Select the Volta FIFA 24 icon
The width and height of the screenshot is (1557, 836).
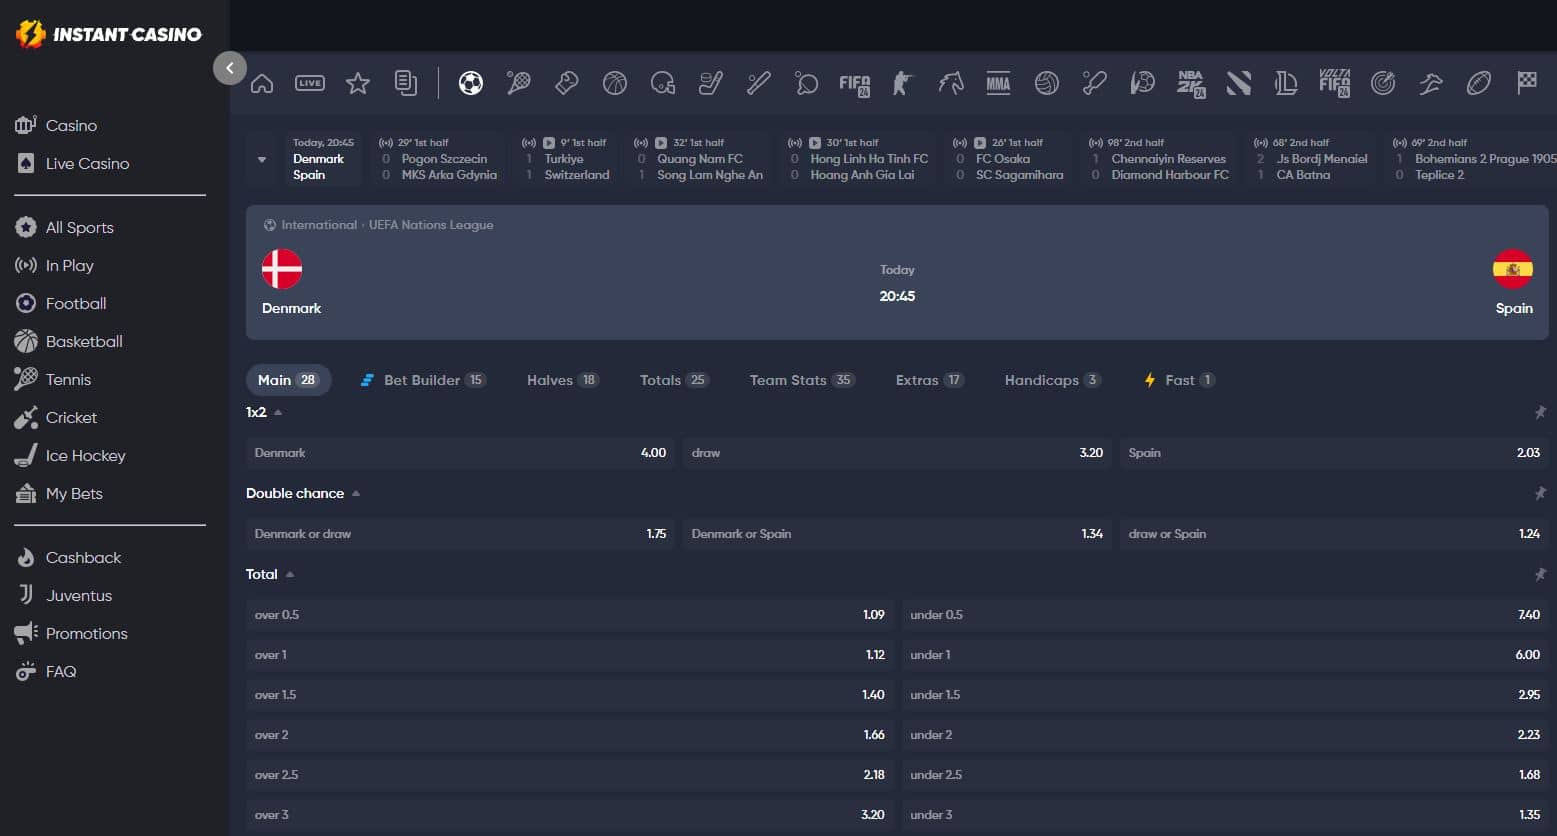(1335, 83)
